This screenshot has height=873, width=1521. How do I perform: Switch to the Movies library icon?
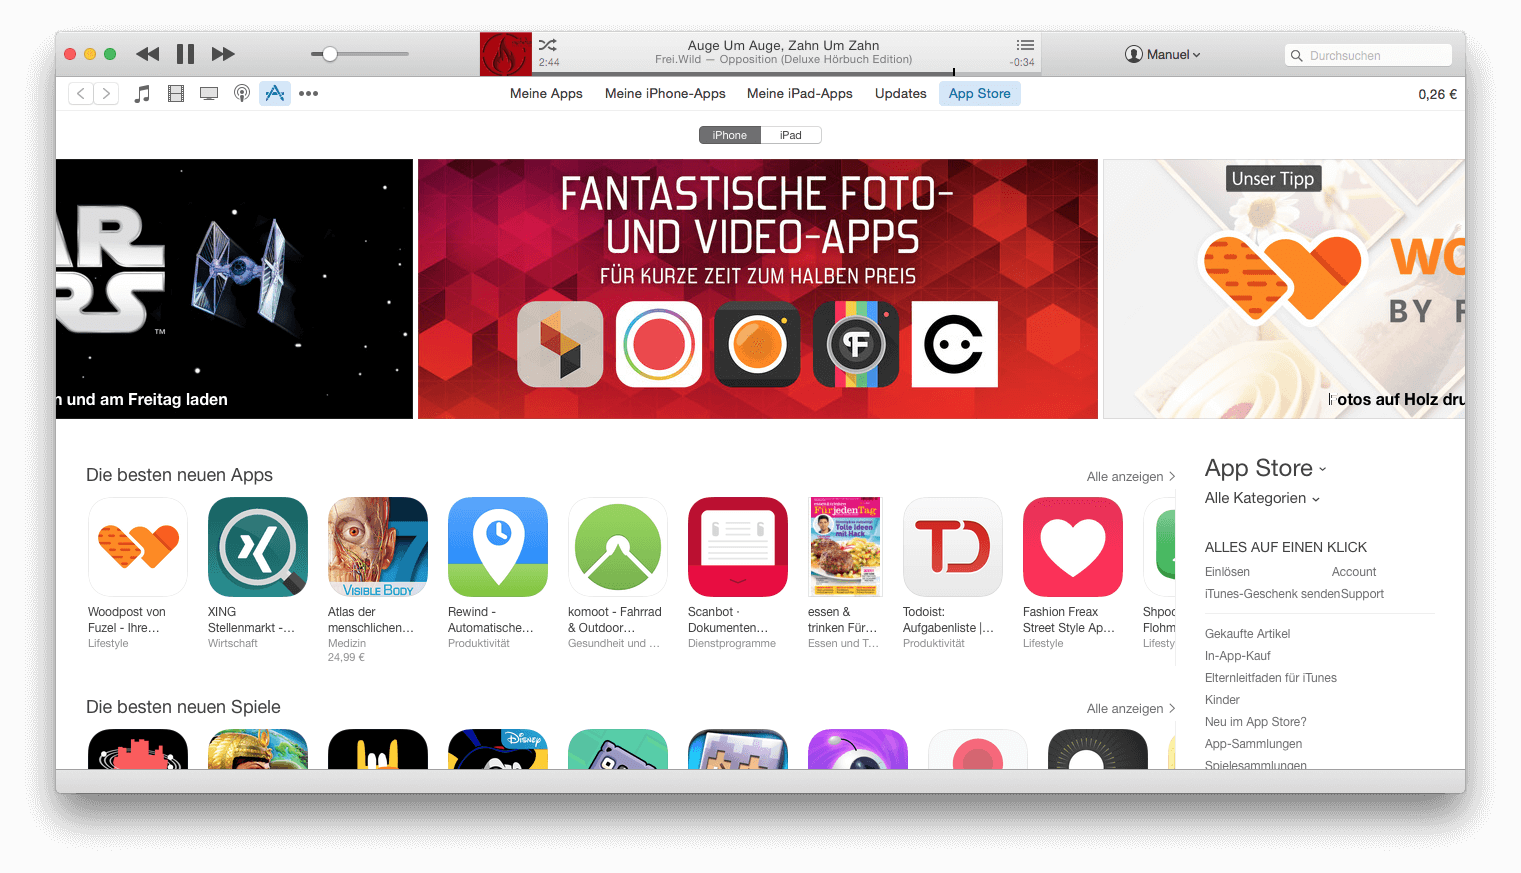pos(176,94)
